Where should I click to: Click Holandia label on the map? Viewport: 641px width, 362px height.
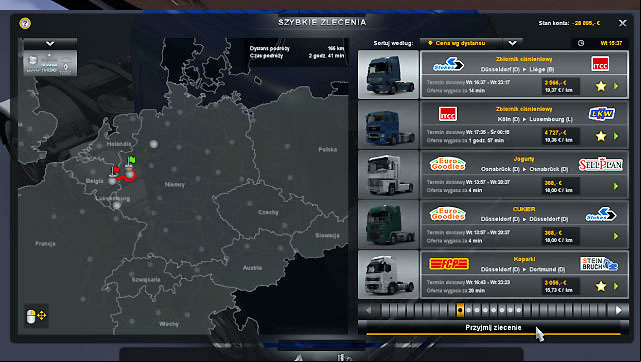coord(119,144)
